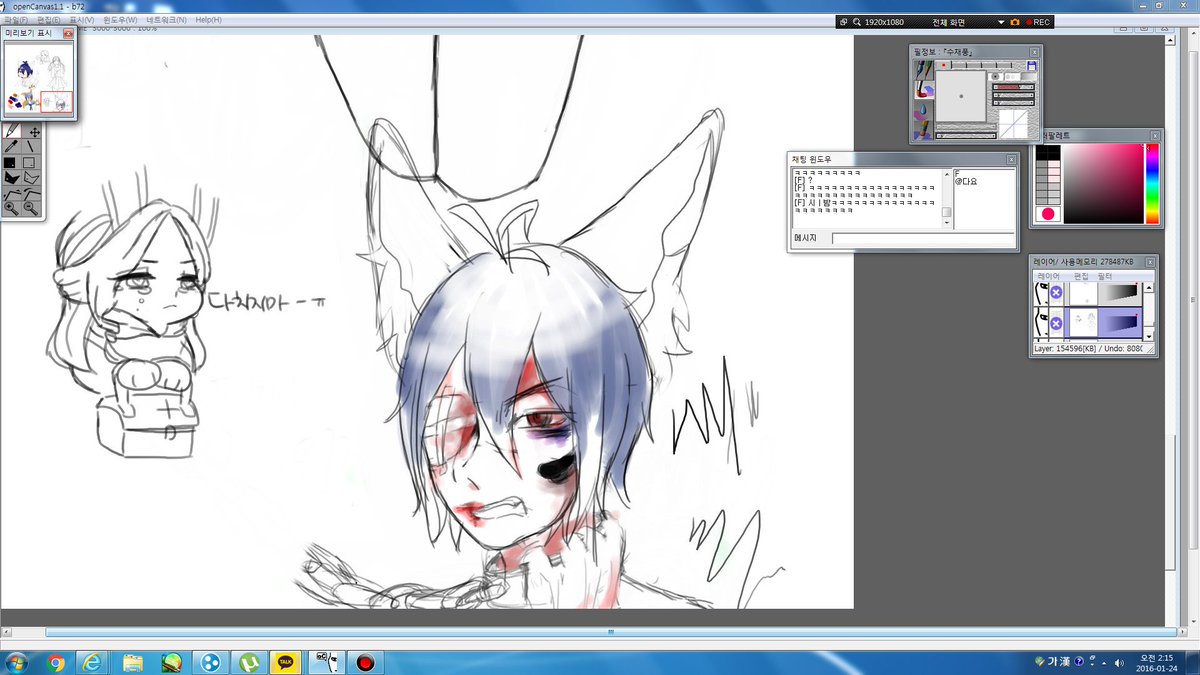Click the Windows Start button
The height and width of the screenshot is (675, 1200).
[x=18, y=662]
